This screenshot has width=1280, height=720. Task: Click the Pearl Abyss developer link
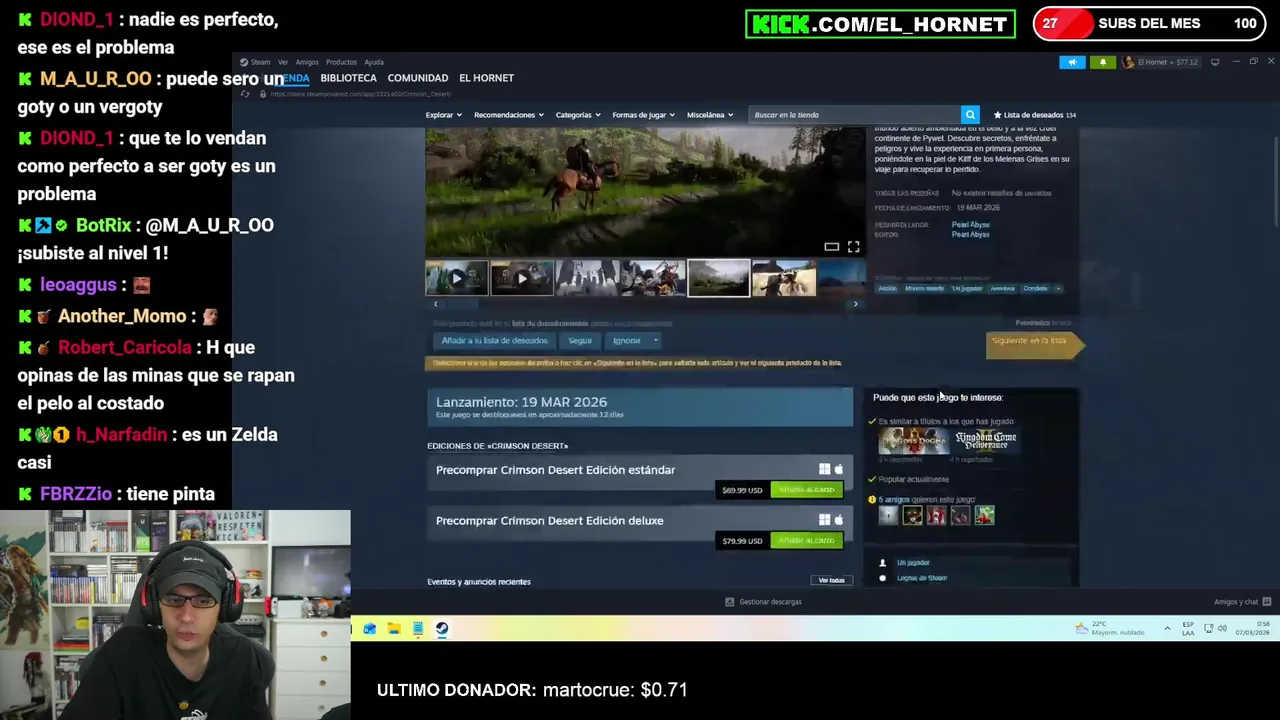[970, 225]
